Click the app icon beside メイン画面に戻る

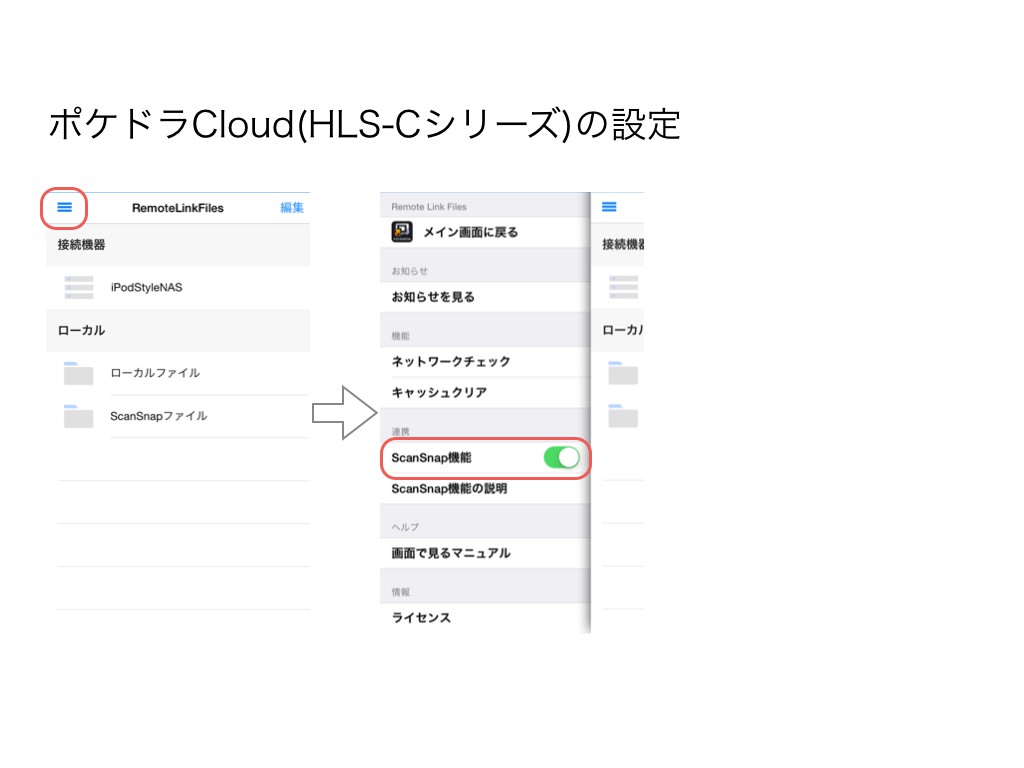pyautogui.click(x=403, y=232)
